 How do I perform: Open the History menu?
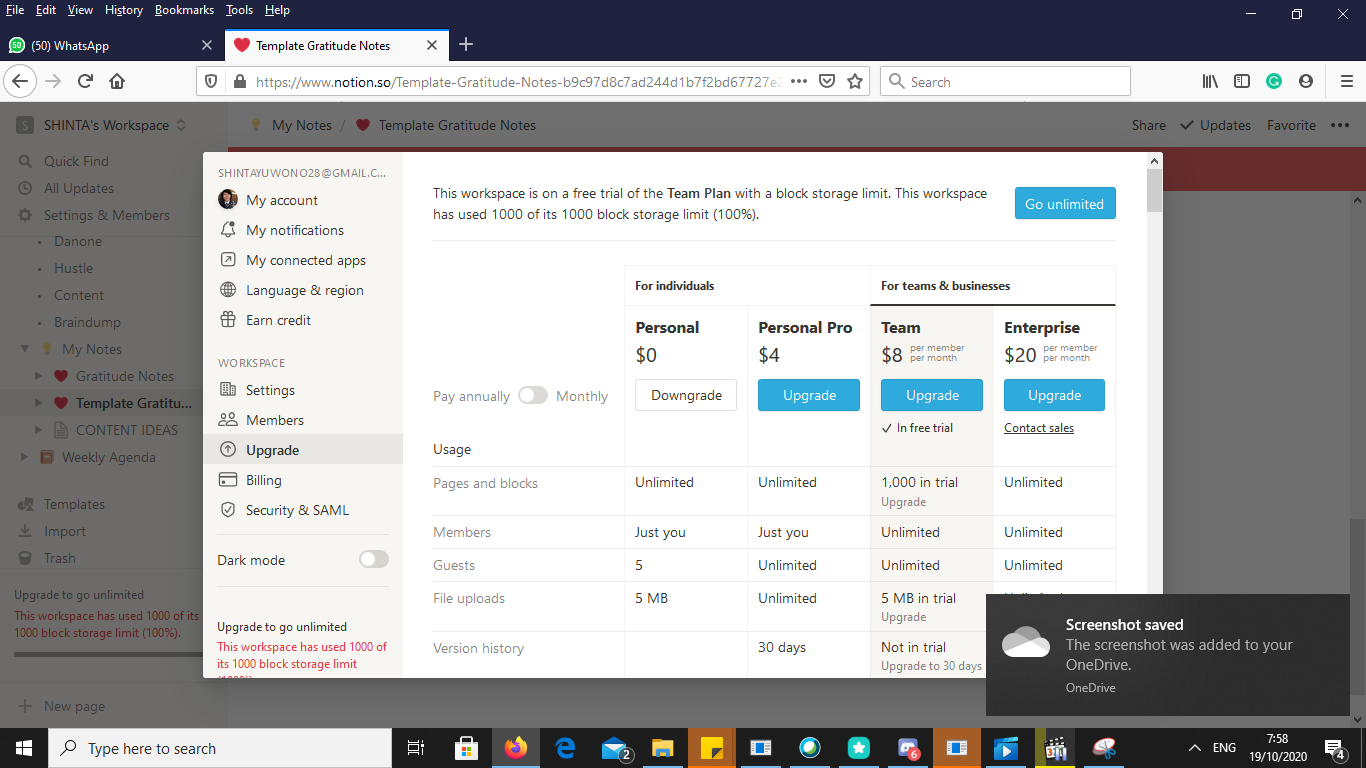tap(123, 10)
